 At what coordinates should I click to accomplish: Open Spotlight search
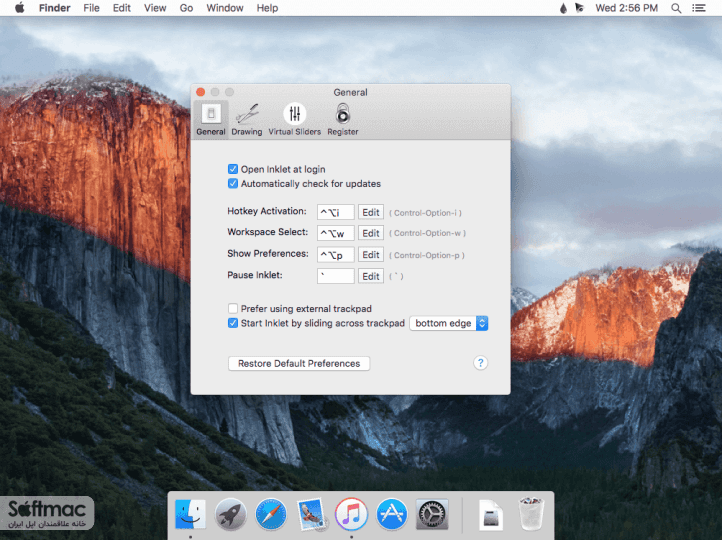tap(676, 8)
